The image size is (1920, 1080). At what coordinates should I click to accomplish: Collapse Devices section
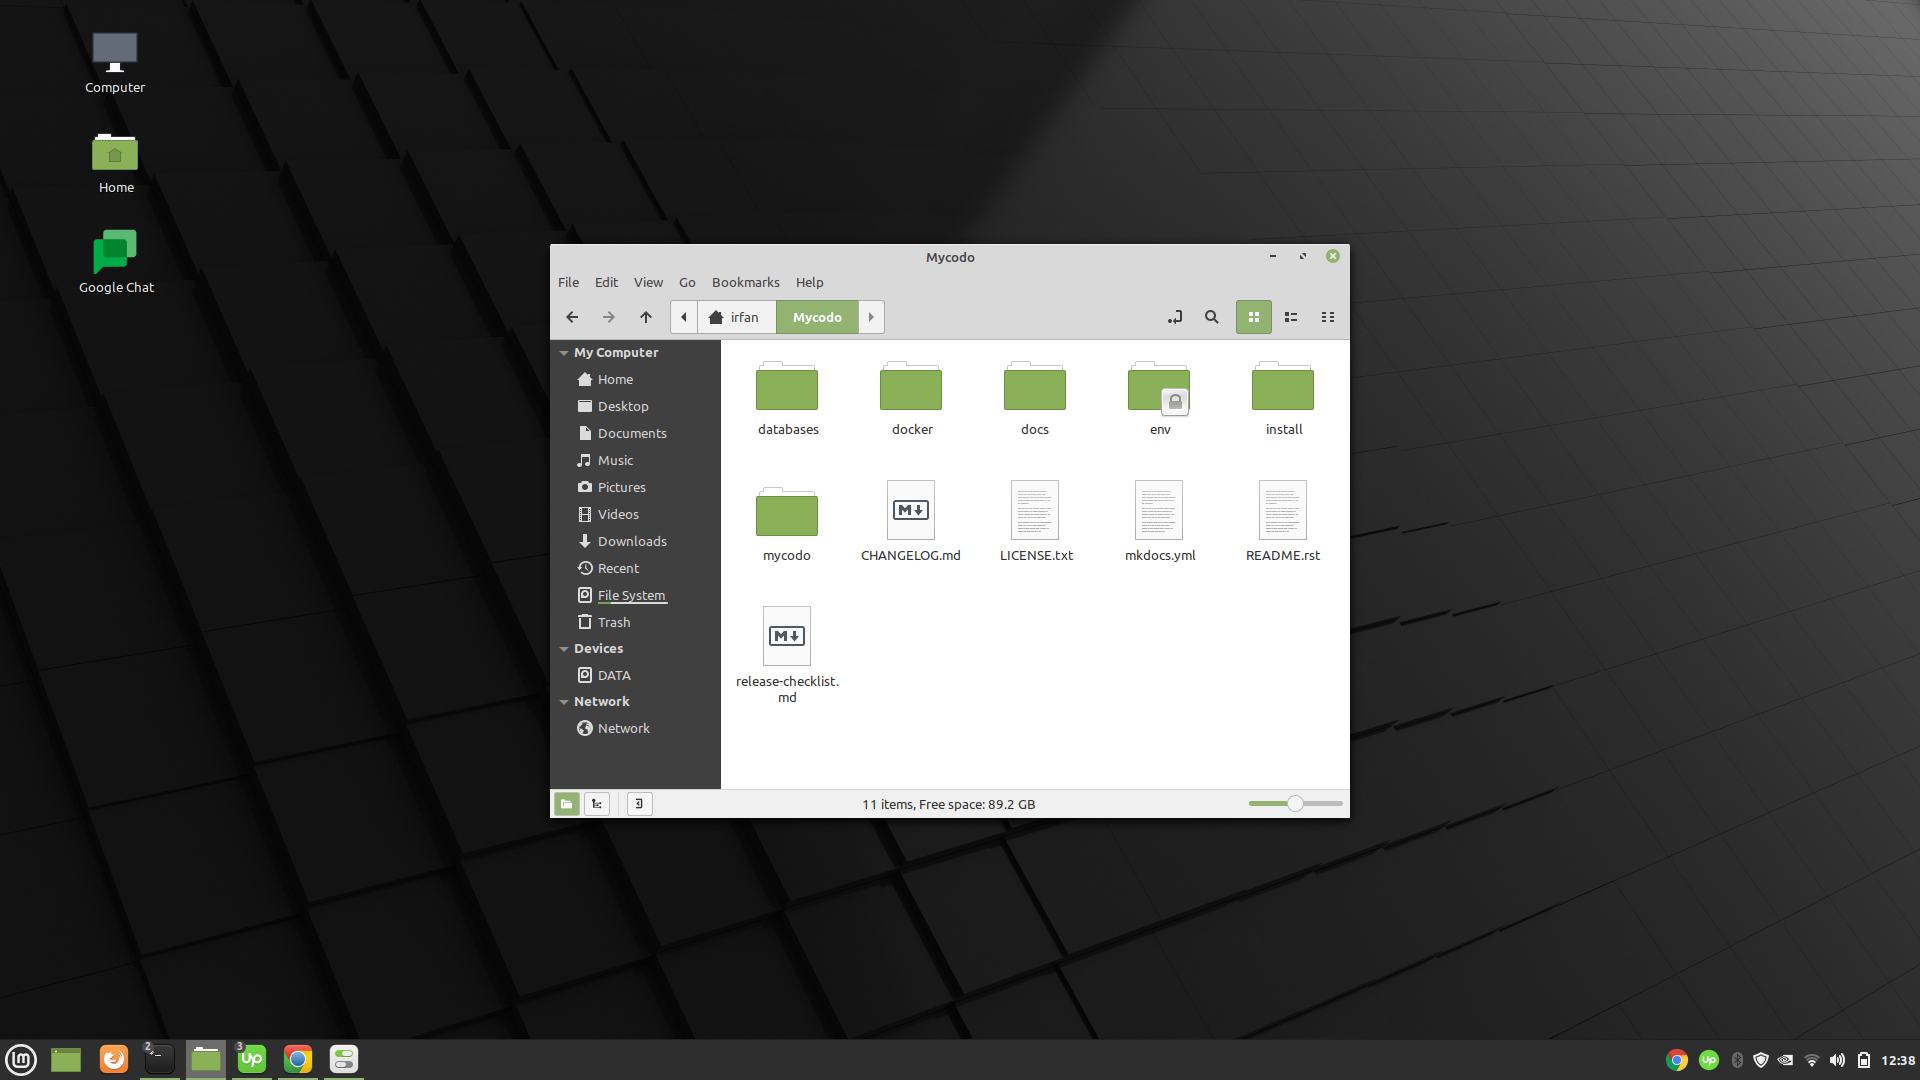click(x=564, y=649)
